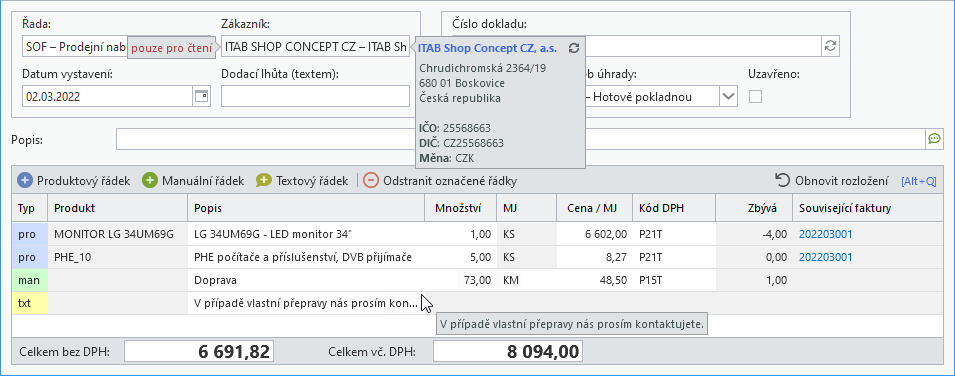Viewport: 955px width, 376px height.
Task: Open the 202203001 link in PHE_10 row
Action: tap(825, 257)
